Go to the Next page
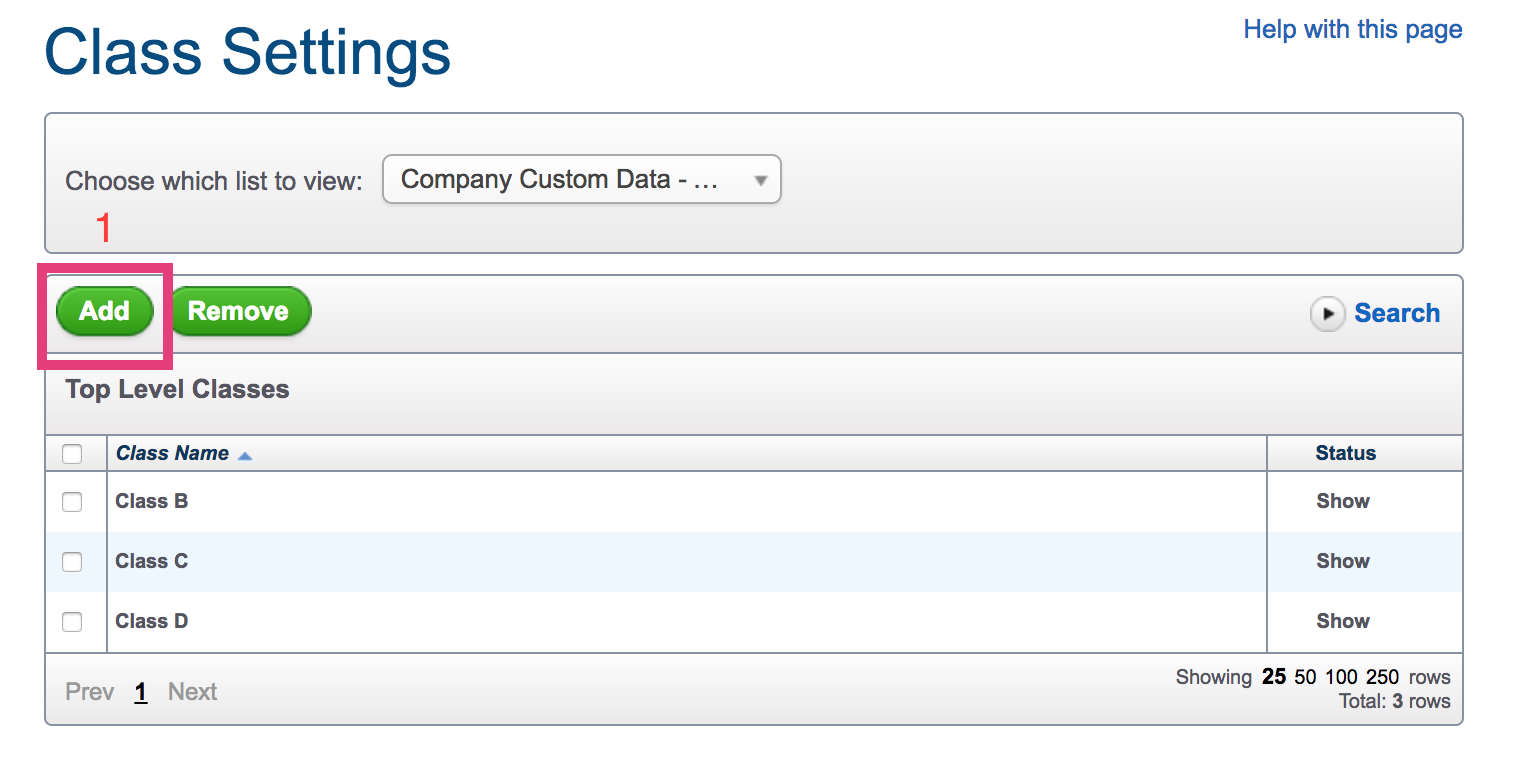 click(193, 692)
